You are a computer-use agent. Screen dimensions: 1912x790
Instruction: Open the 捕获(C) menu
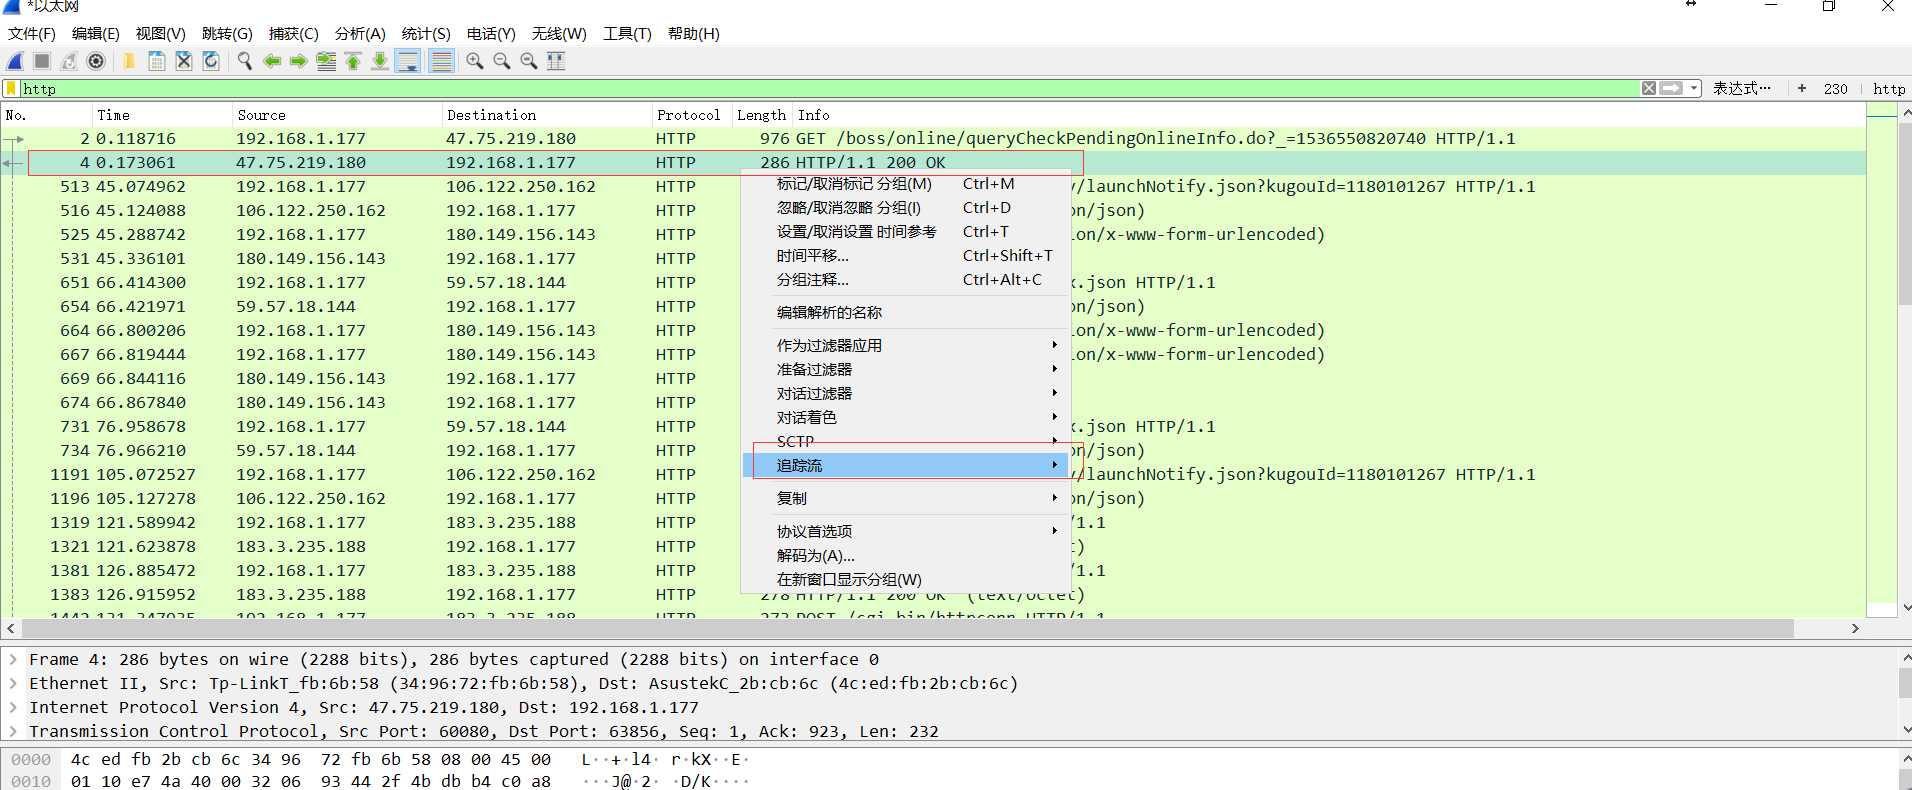294,33
